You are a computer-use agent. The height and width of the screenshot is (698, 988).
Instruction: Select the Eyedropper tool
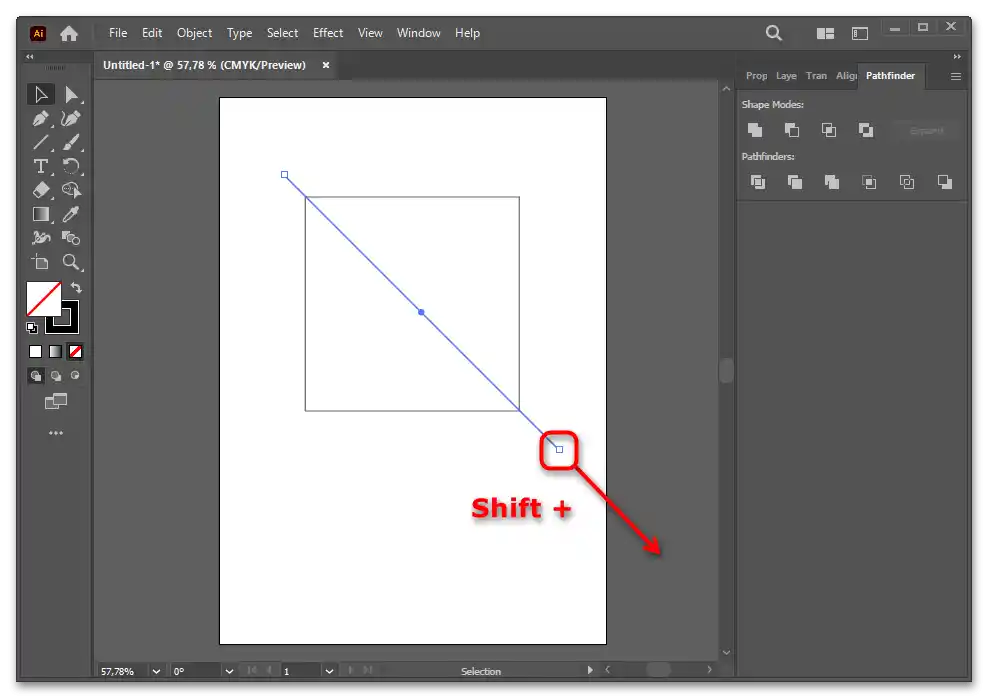coord(71,214)
